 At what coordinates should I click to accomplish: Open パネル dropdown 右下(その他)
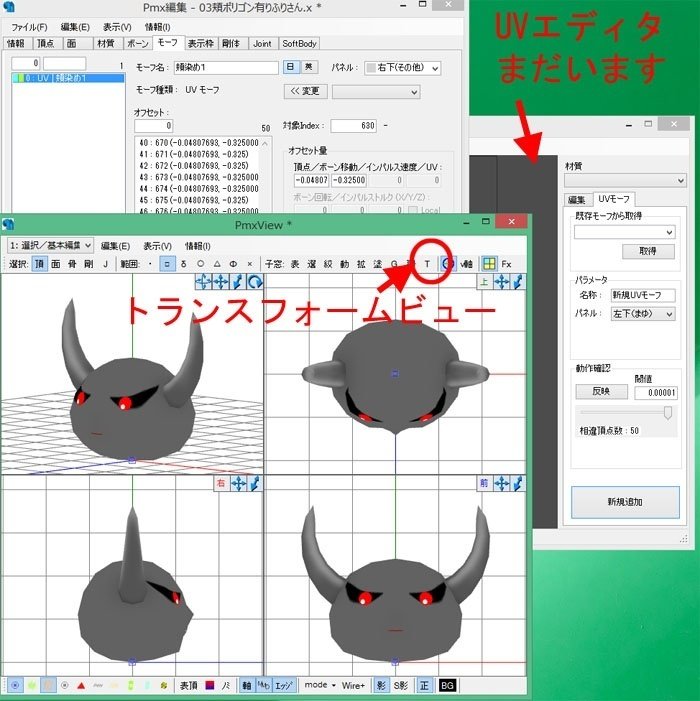[x=402, y=68]
